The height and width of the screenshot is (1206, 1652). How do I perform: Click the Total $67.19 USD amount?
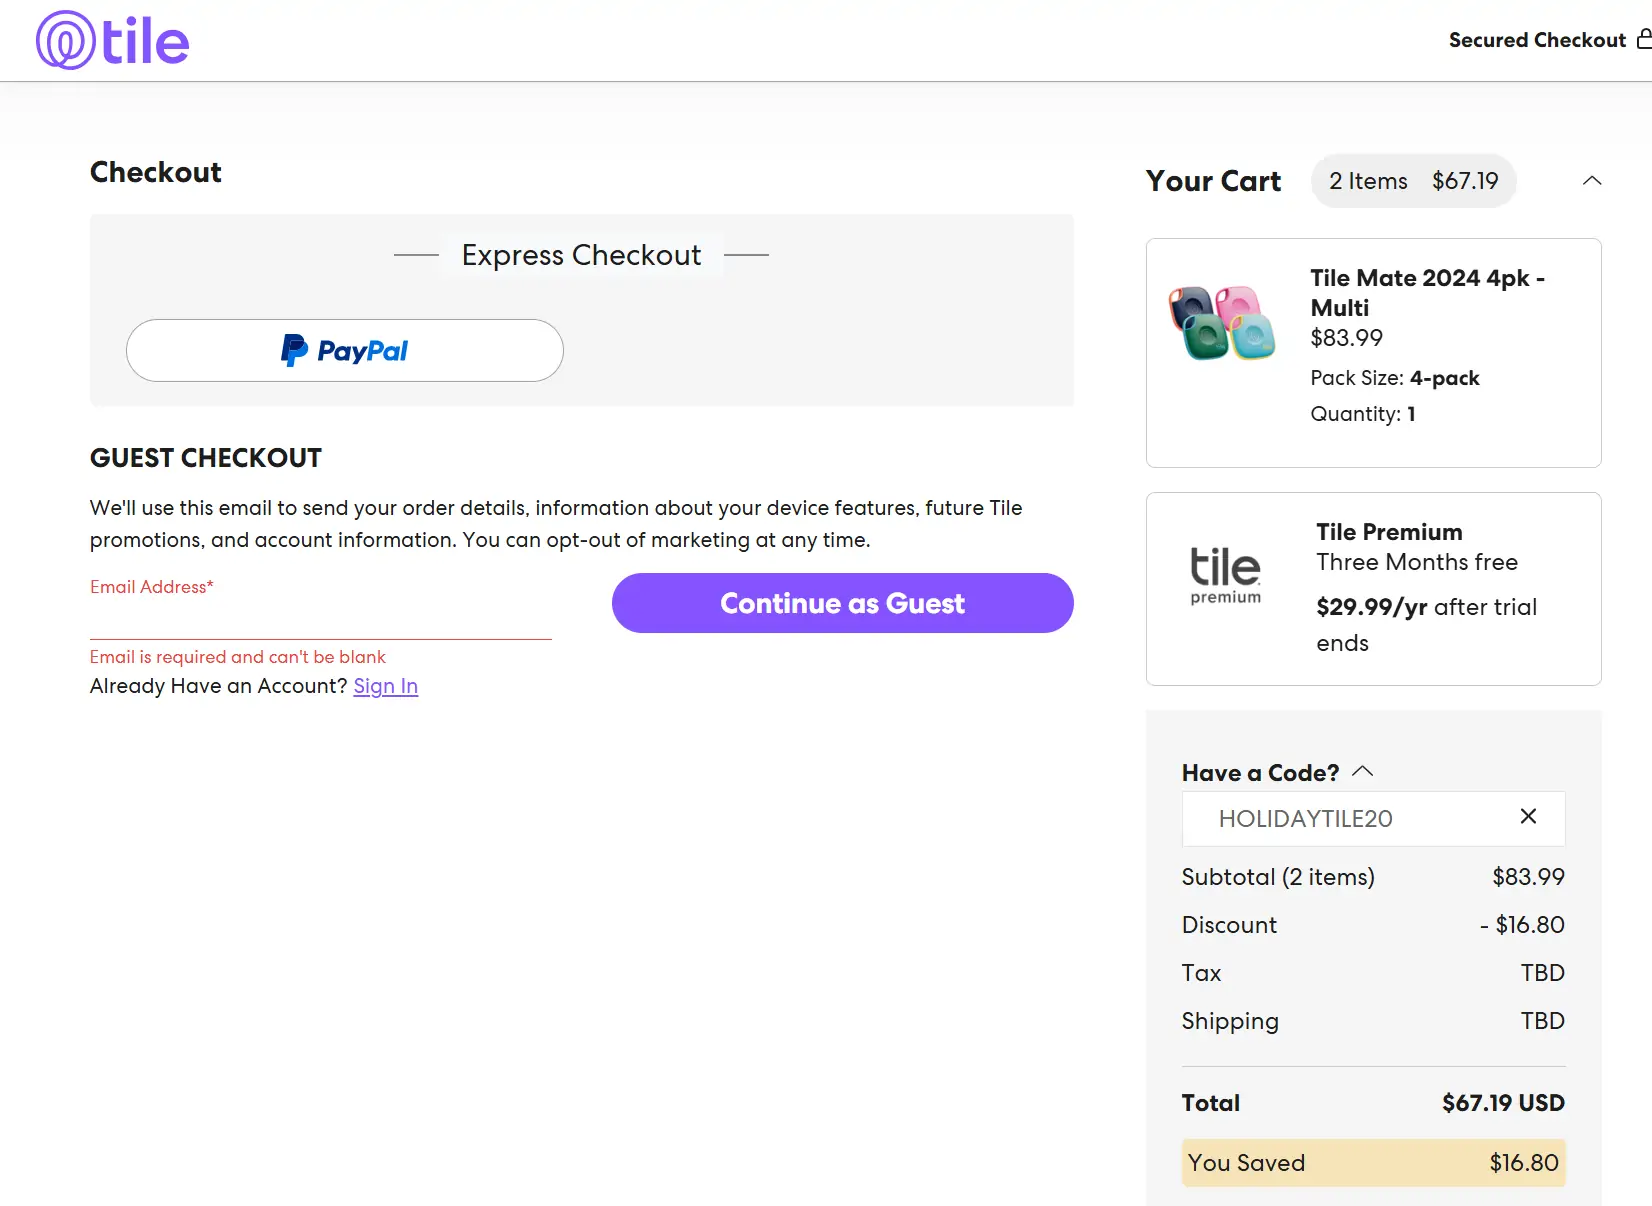(1502, 1103)
